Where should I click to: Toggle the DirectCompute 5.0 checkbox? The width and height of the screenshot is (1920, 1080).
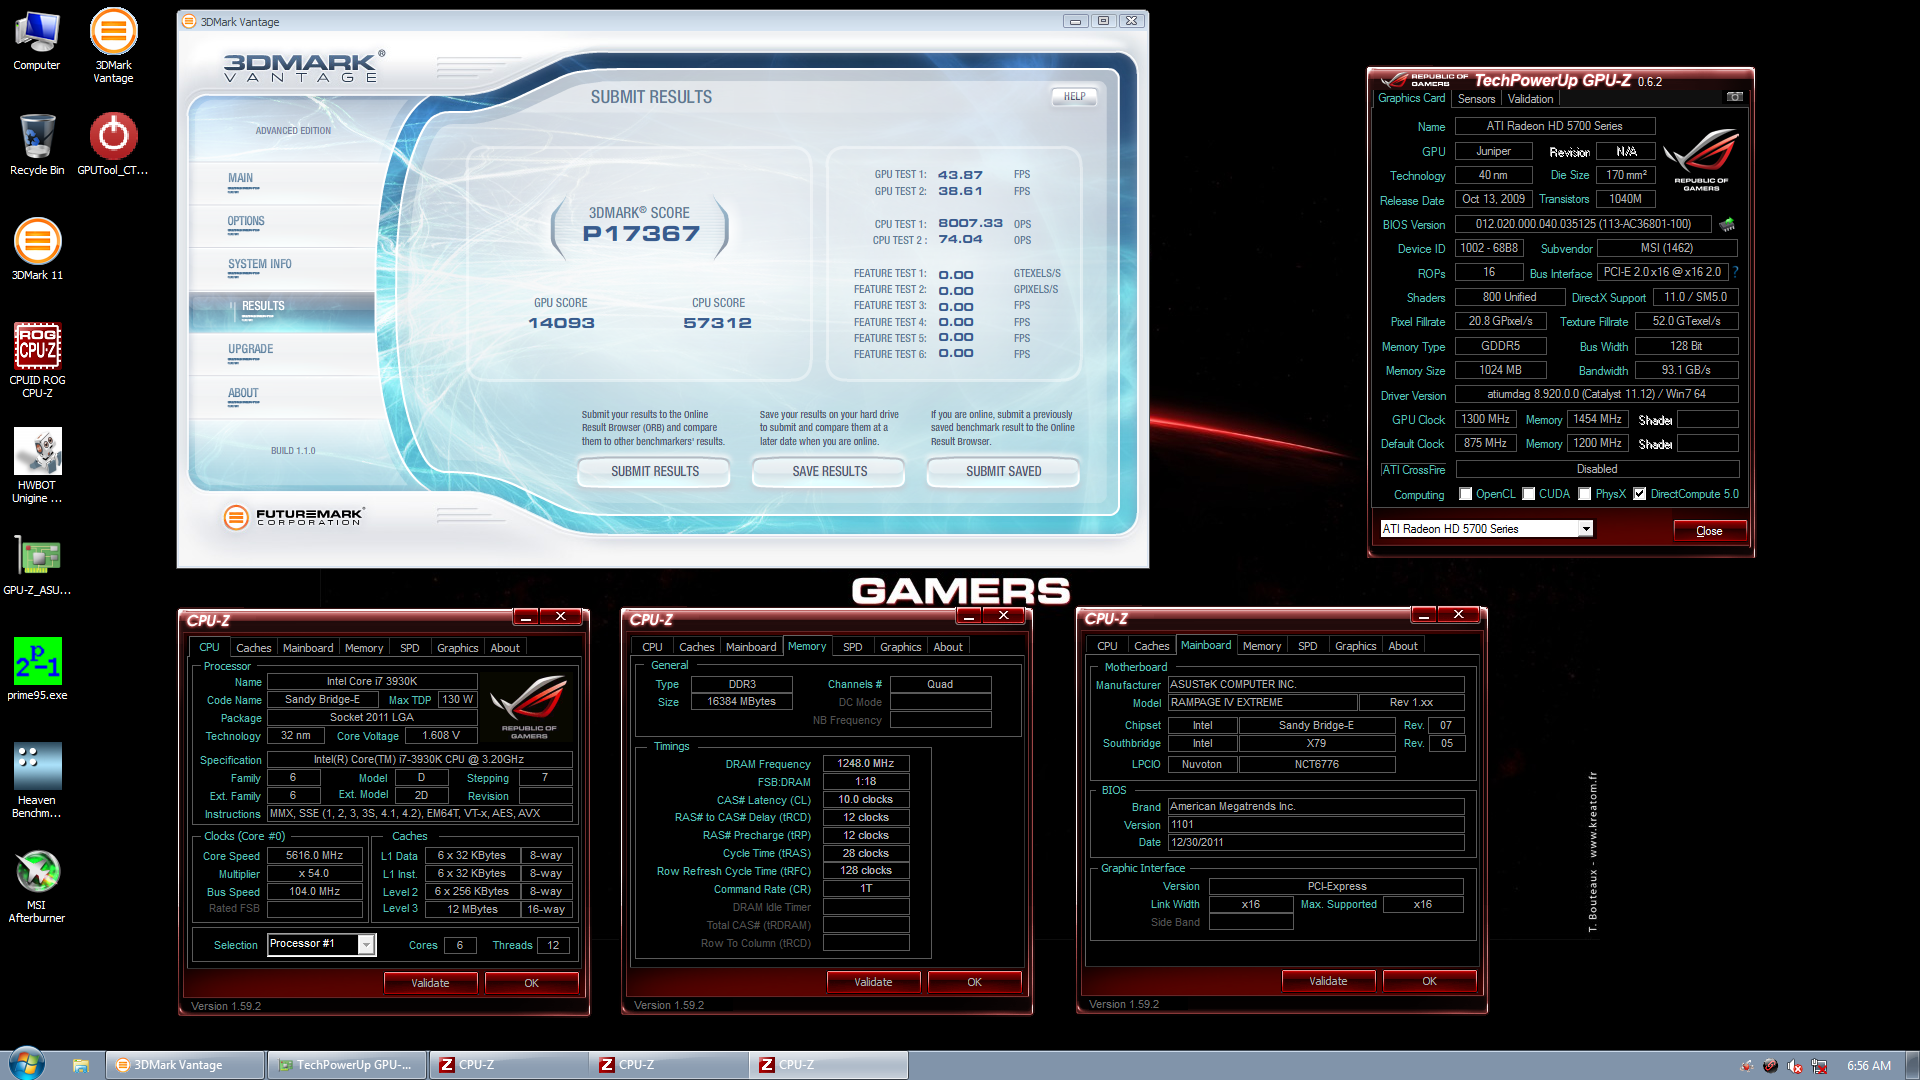[1640, 494]
